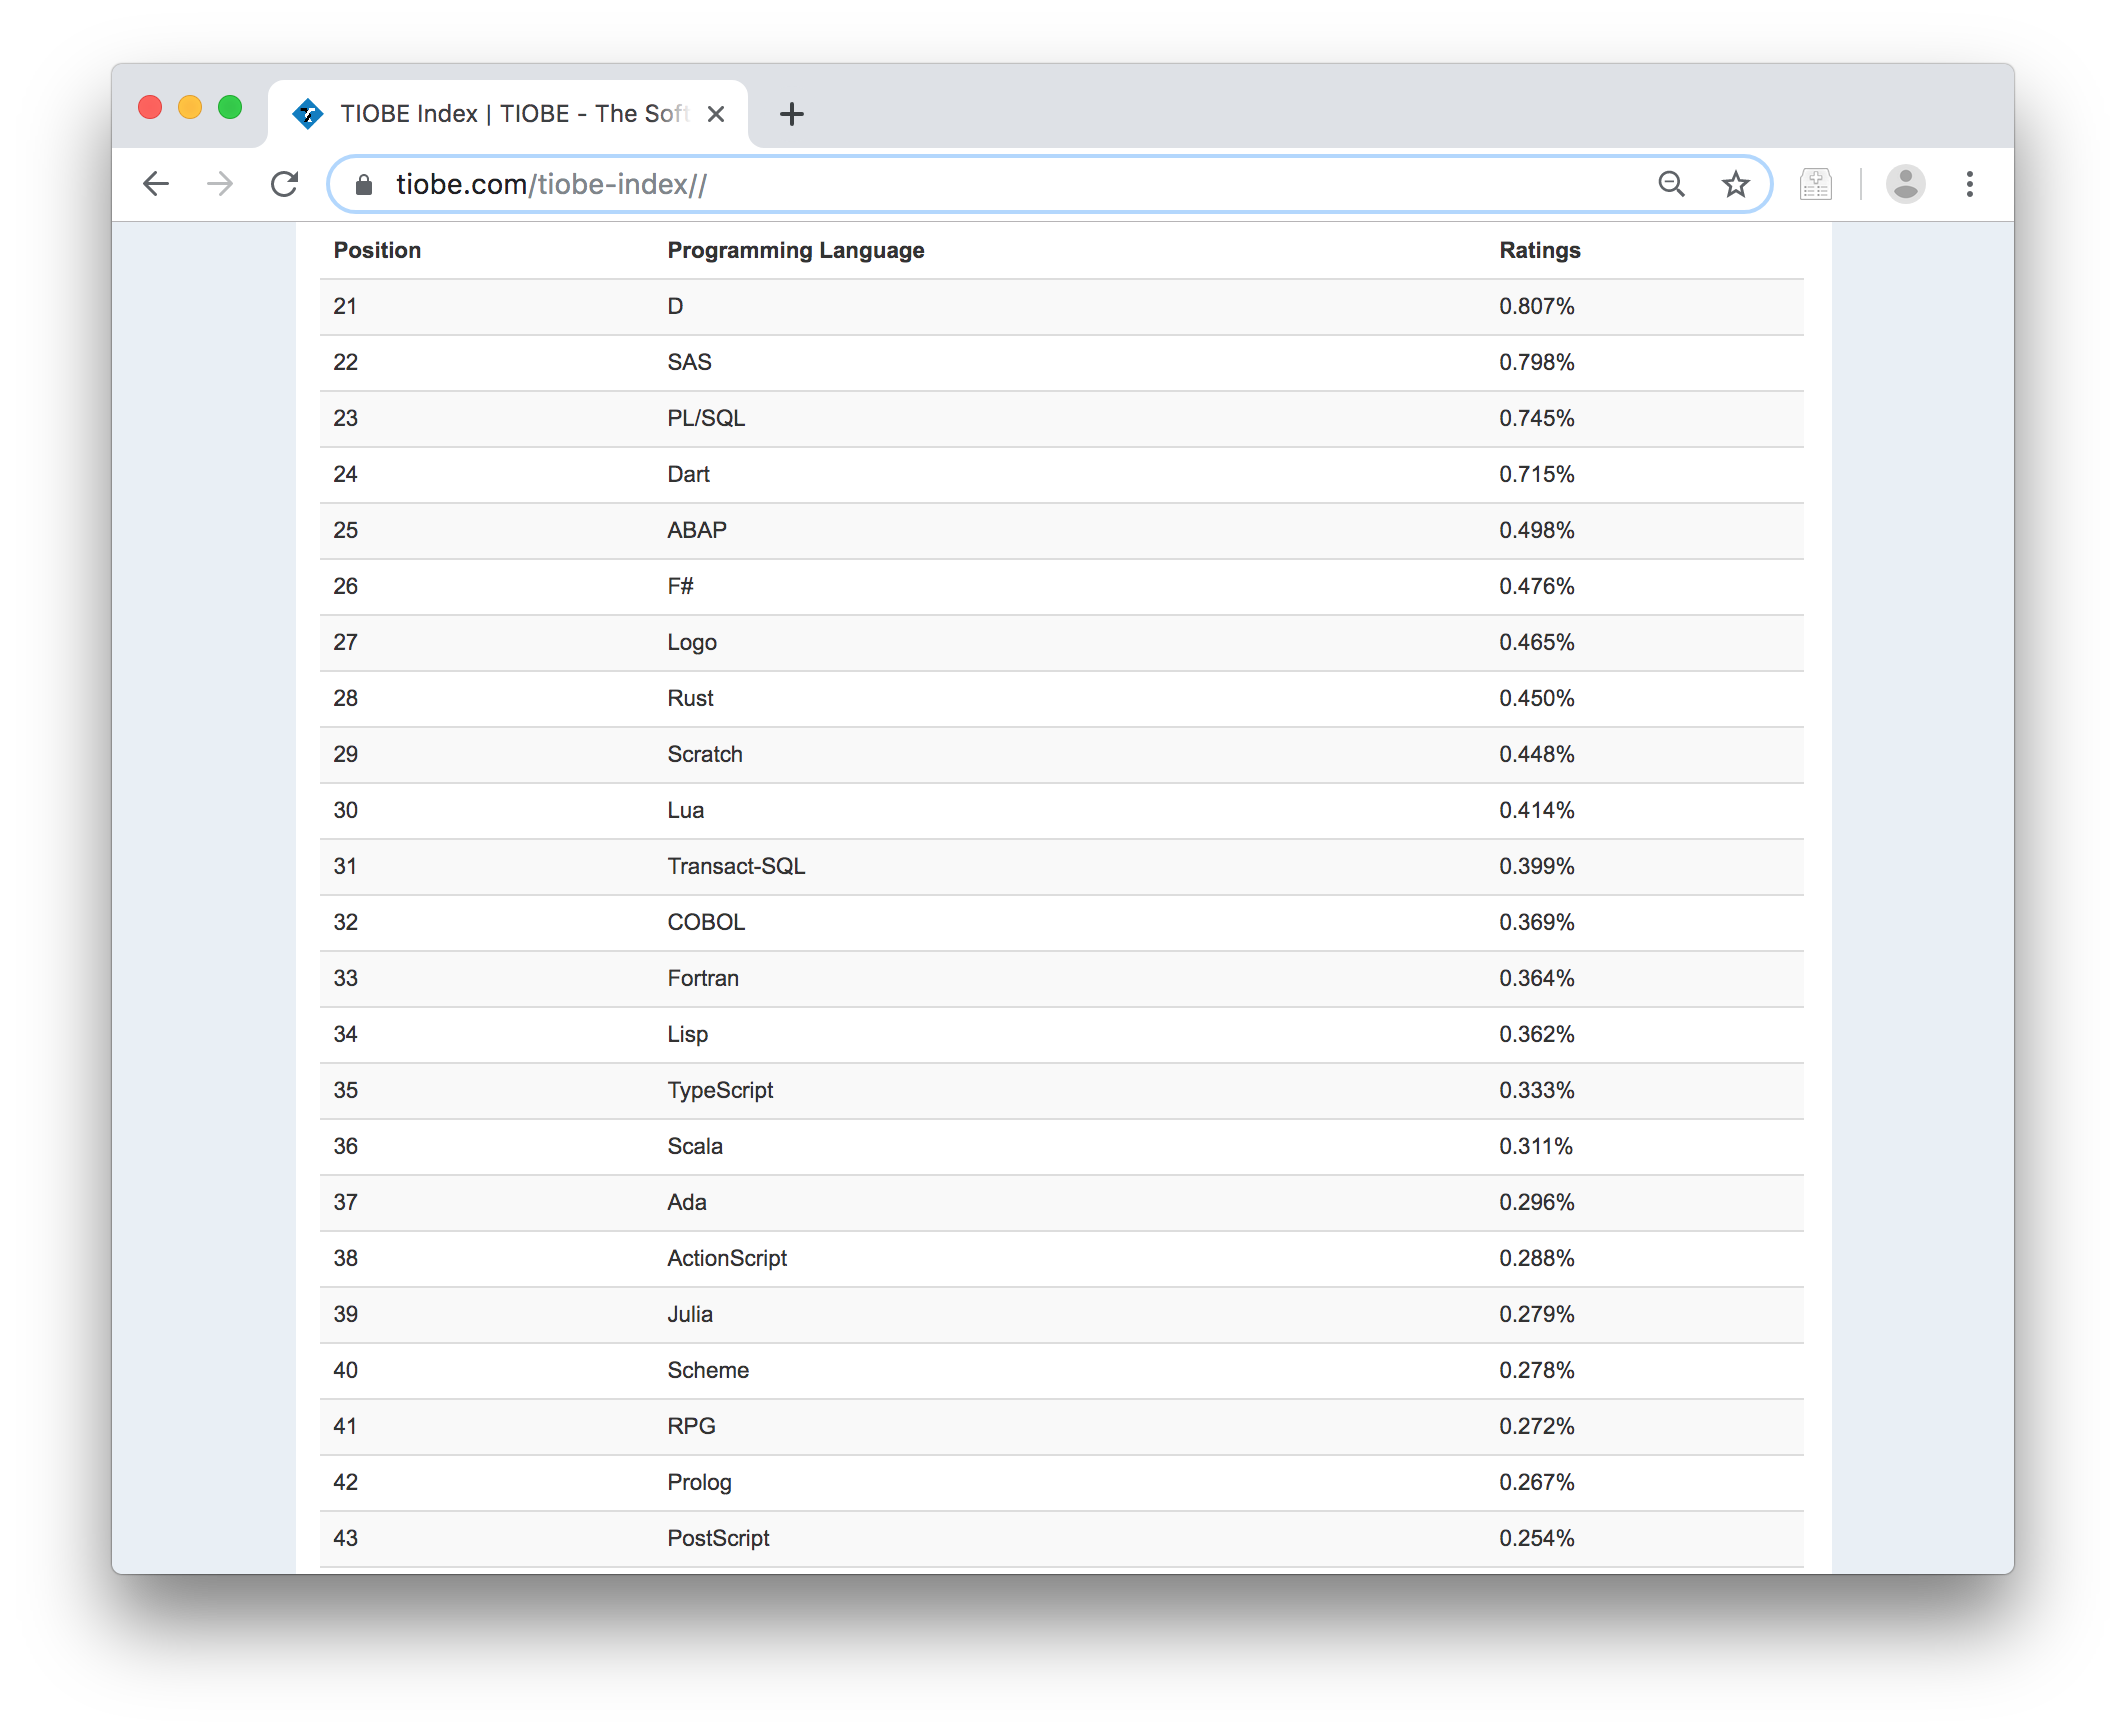Click the 0.498% rating for ABAP

[x=1537, y=530]
